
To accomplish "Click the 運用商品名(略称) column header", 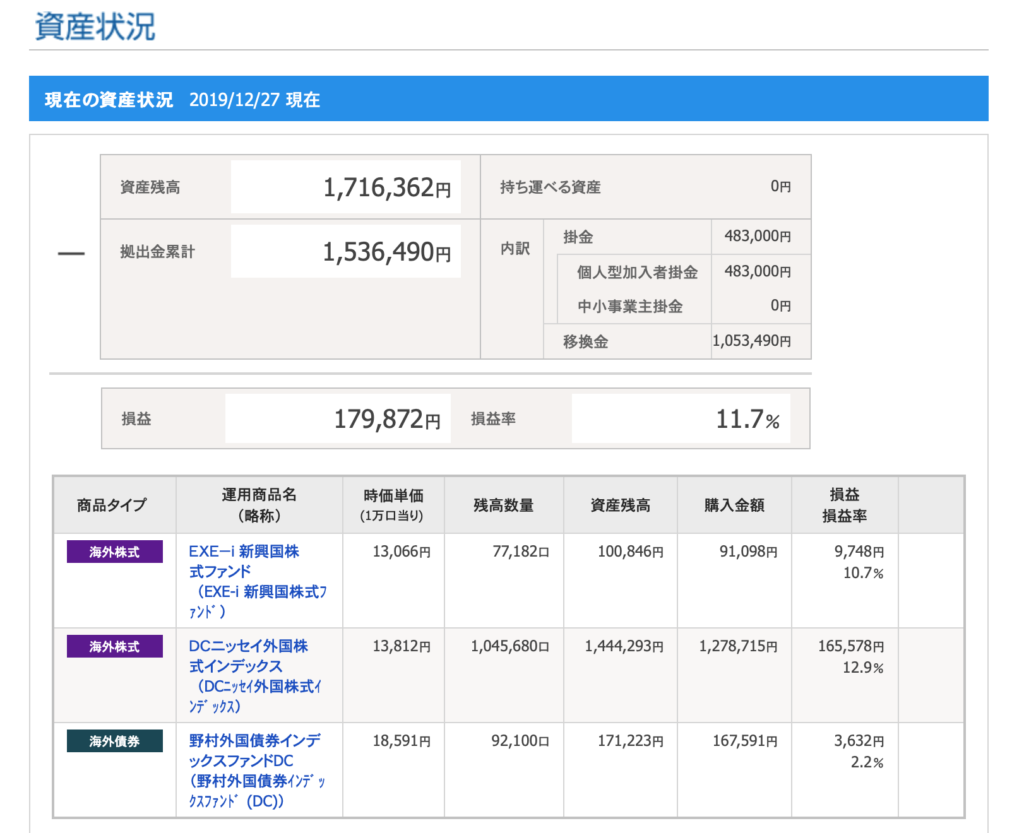I will point(259,505).
